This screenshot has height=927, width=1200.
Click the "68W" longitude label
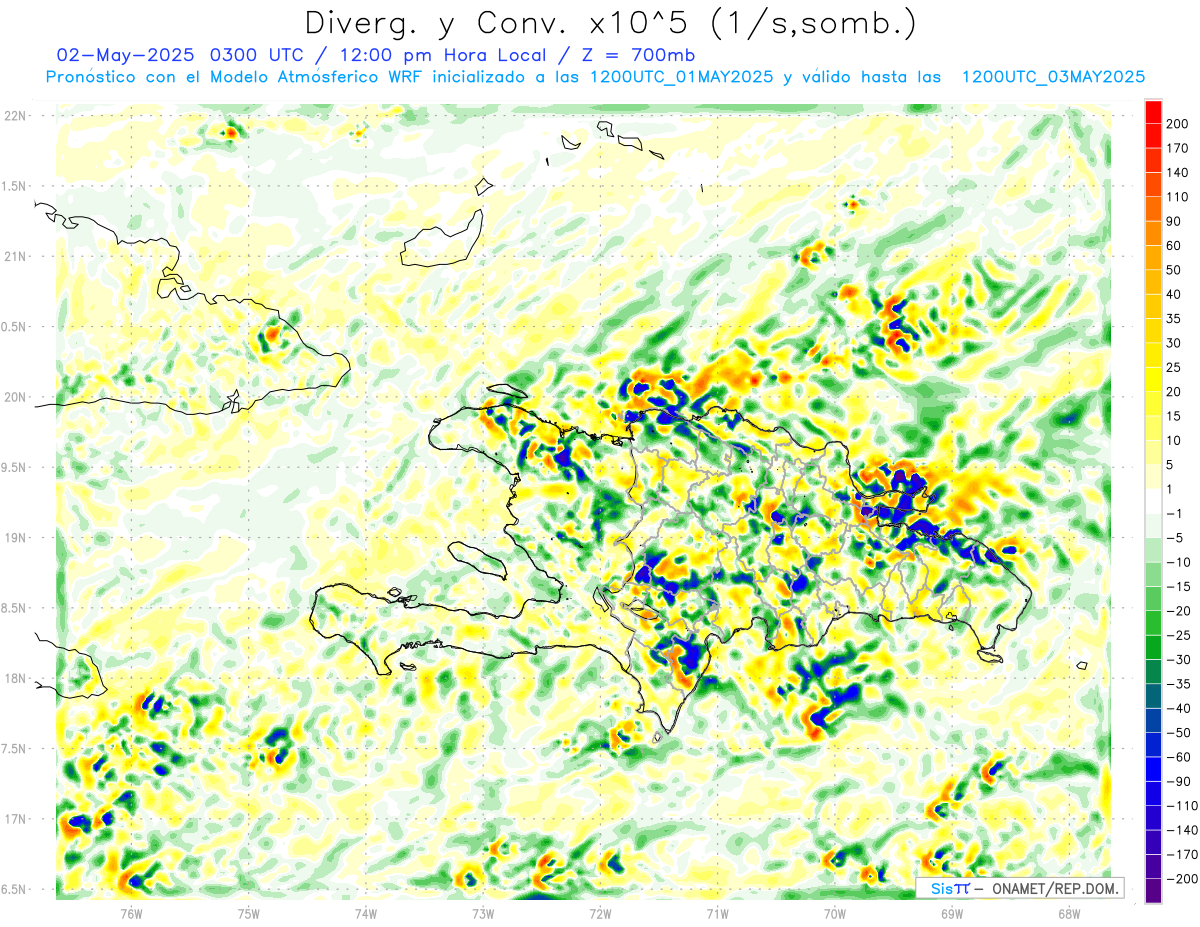1068,913
